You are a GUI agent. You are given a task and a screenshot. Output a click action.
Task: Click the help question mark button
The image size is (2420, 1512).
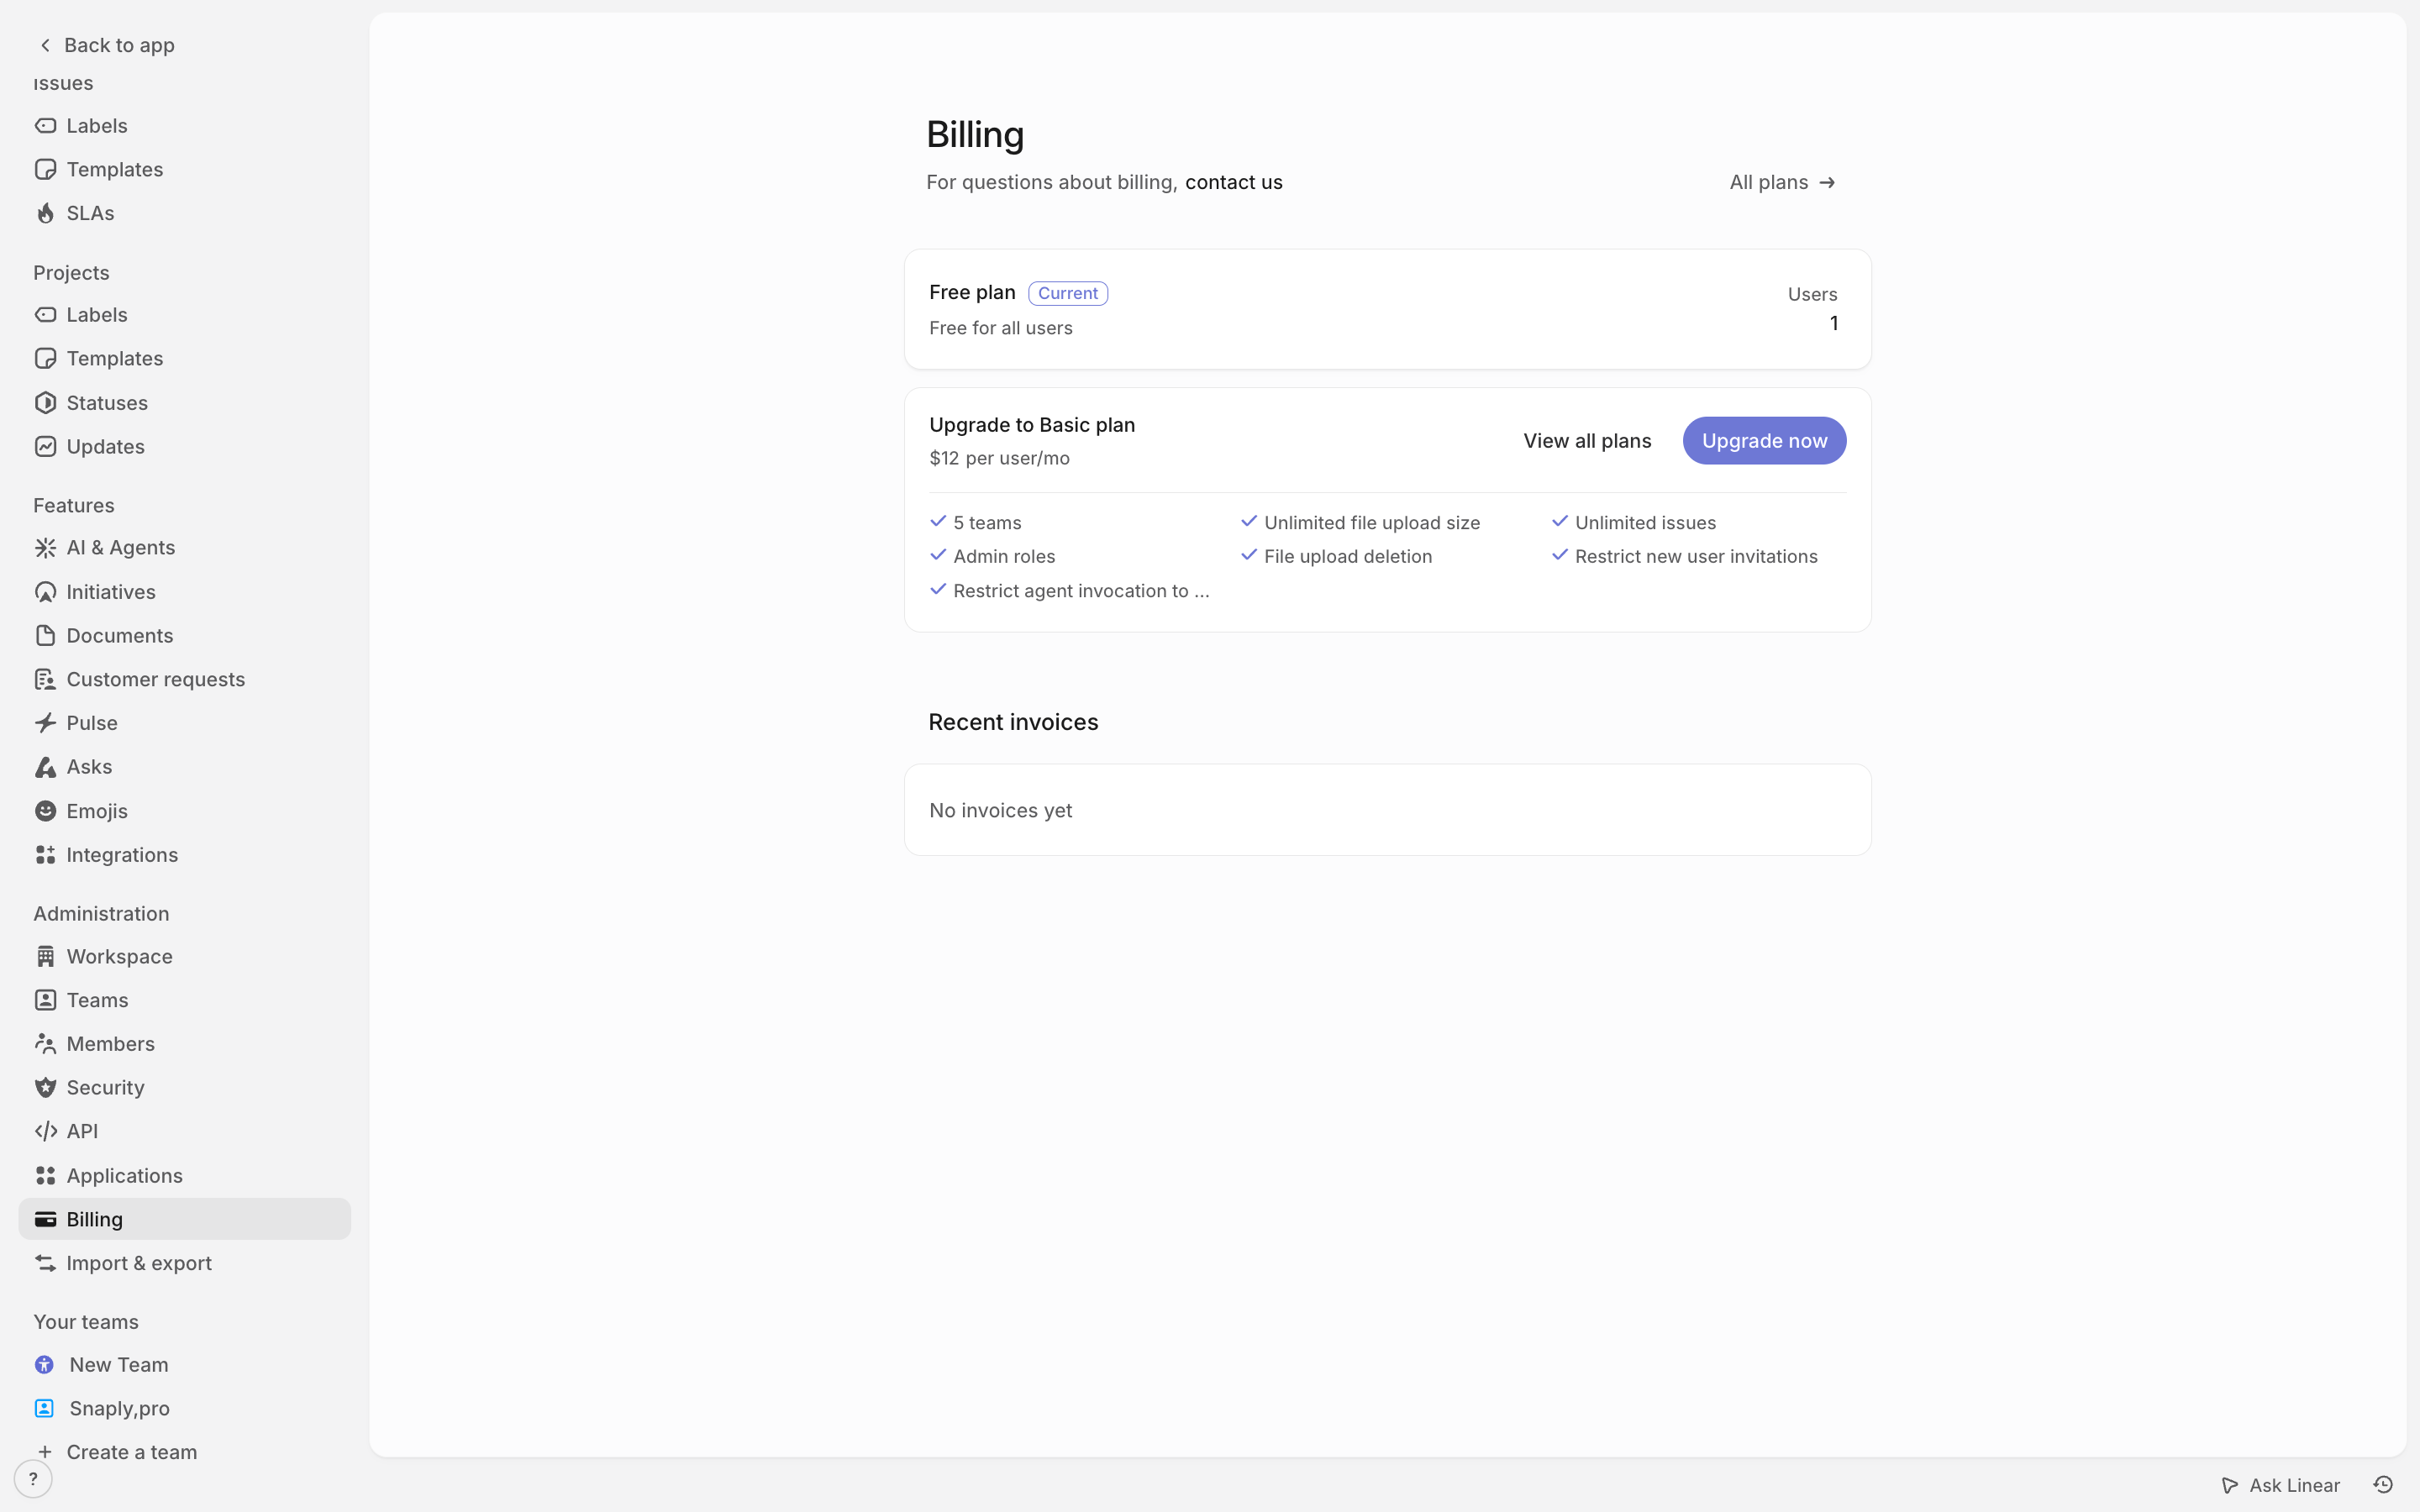click(x=33, y=1479)
